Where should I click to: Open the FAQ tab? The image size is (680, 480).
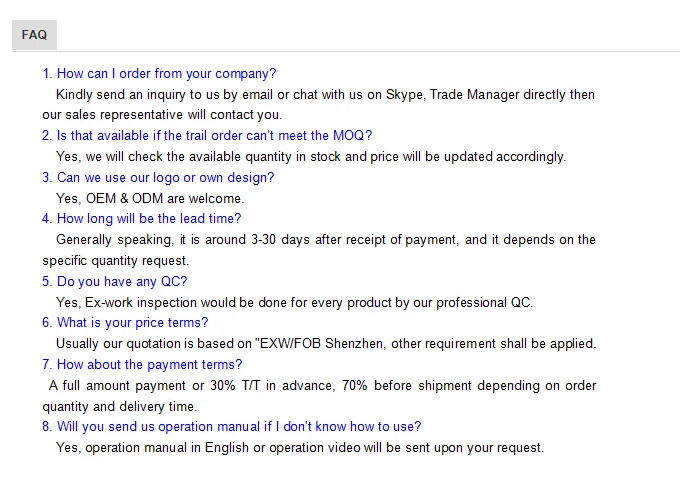click(34, 35)
